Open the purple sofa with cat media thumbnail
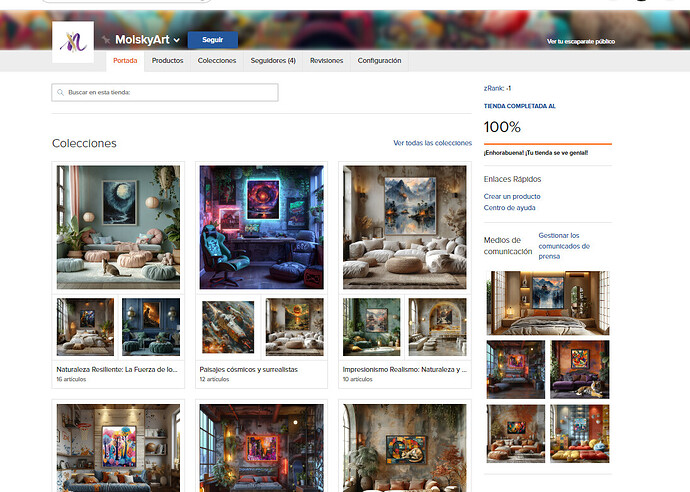Viewport: 690px width, 492px height. (580, 370)
